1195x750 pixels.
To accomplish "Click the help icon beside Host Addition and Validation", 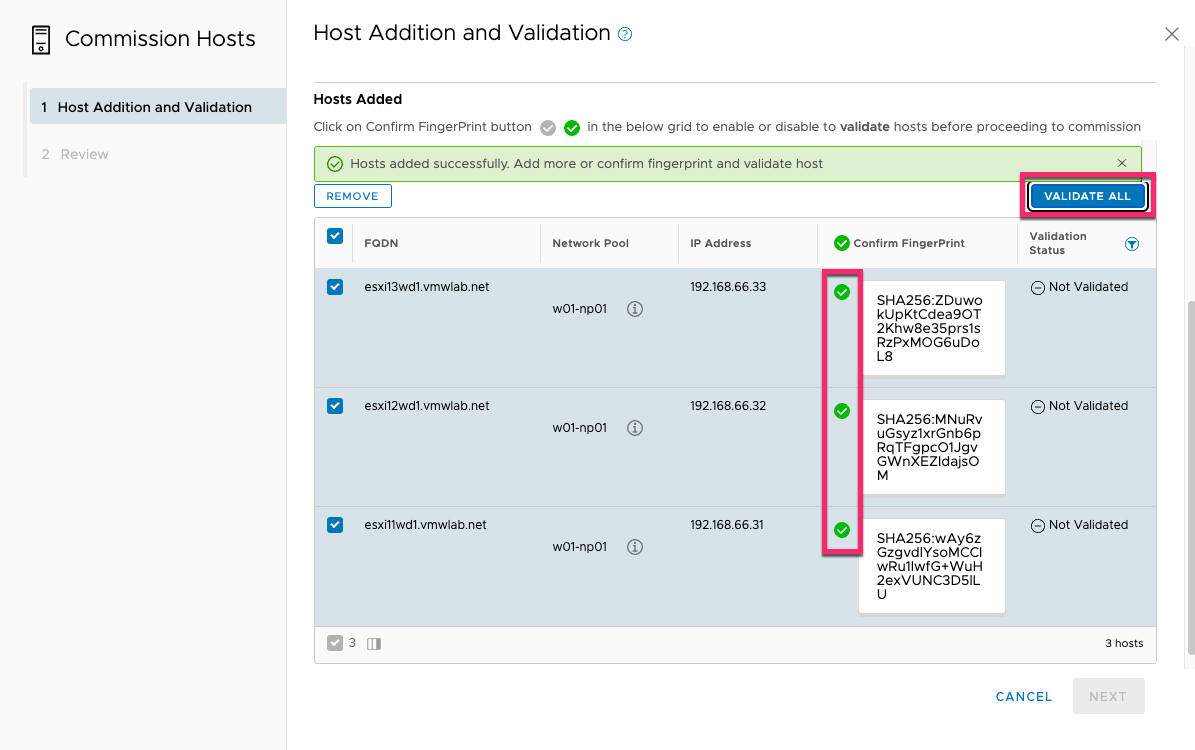I will pyautogui.click(x=625, y=34).
